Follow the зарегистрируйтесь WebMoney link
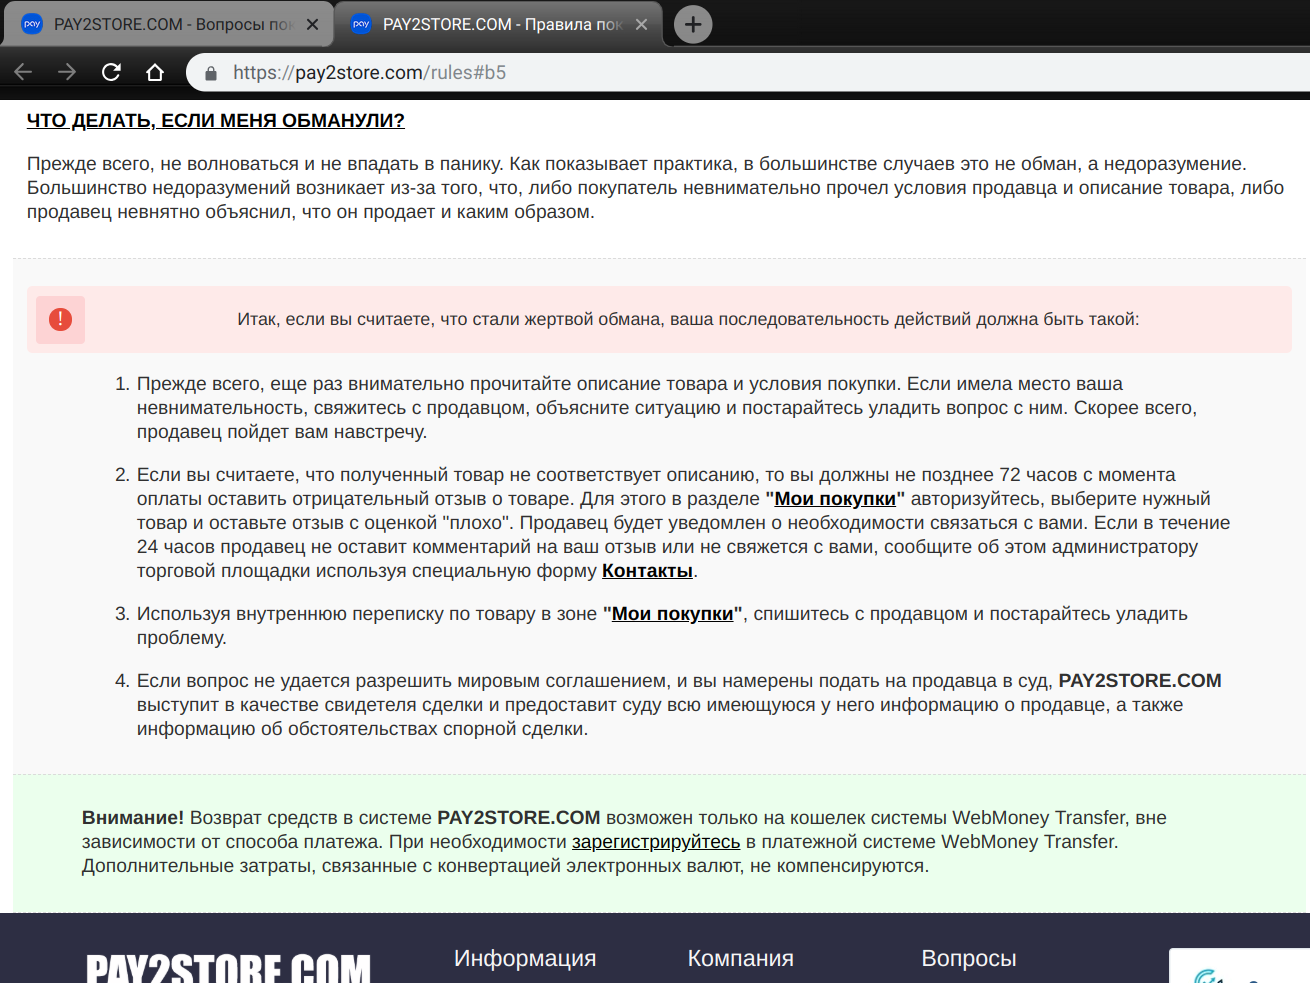The height and width of the screenshot is (983, 1310). pos(656,842)
